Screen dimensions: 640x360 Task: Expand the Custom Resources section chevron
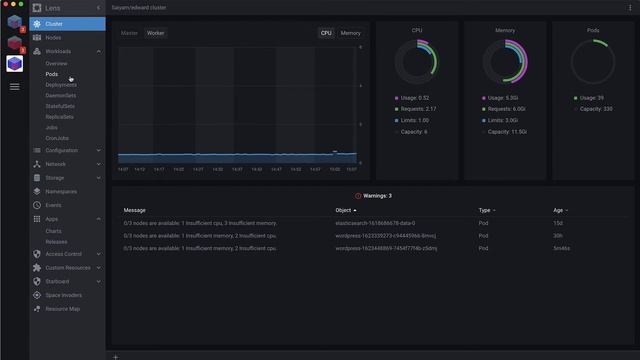(x=98, y=268)
